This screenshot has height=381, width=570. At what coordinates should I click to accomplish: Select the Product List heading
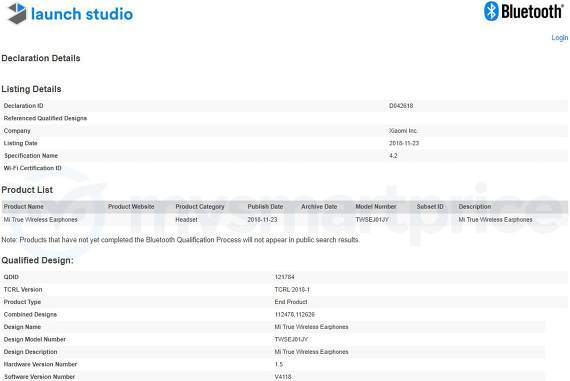point(27,190)
